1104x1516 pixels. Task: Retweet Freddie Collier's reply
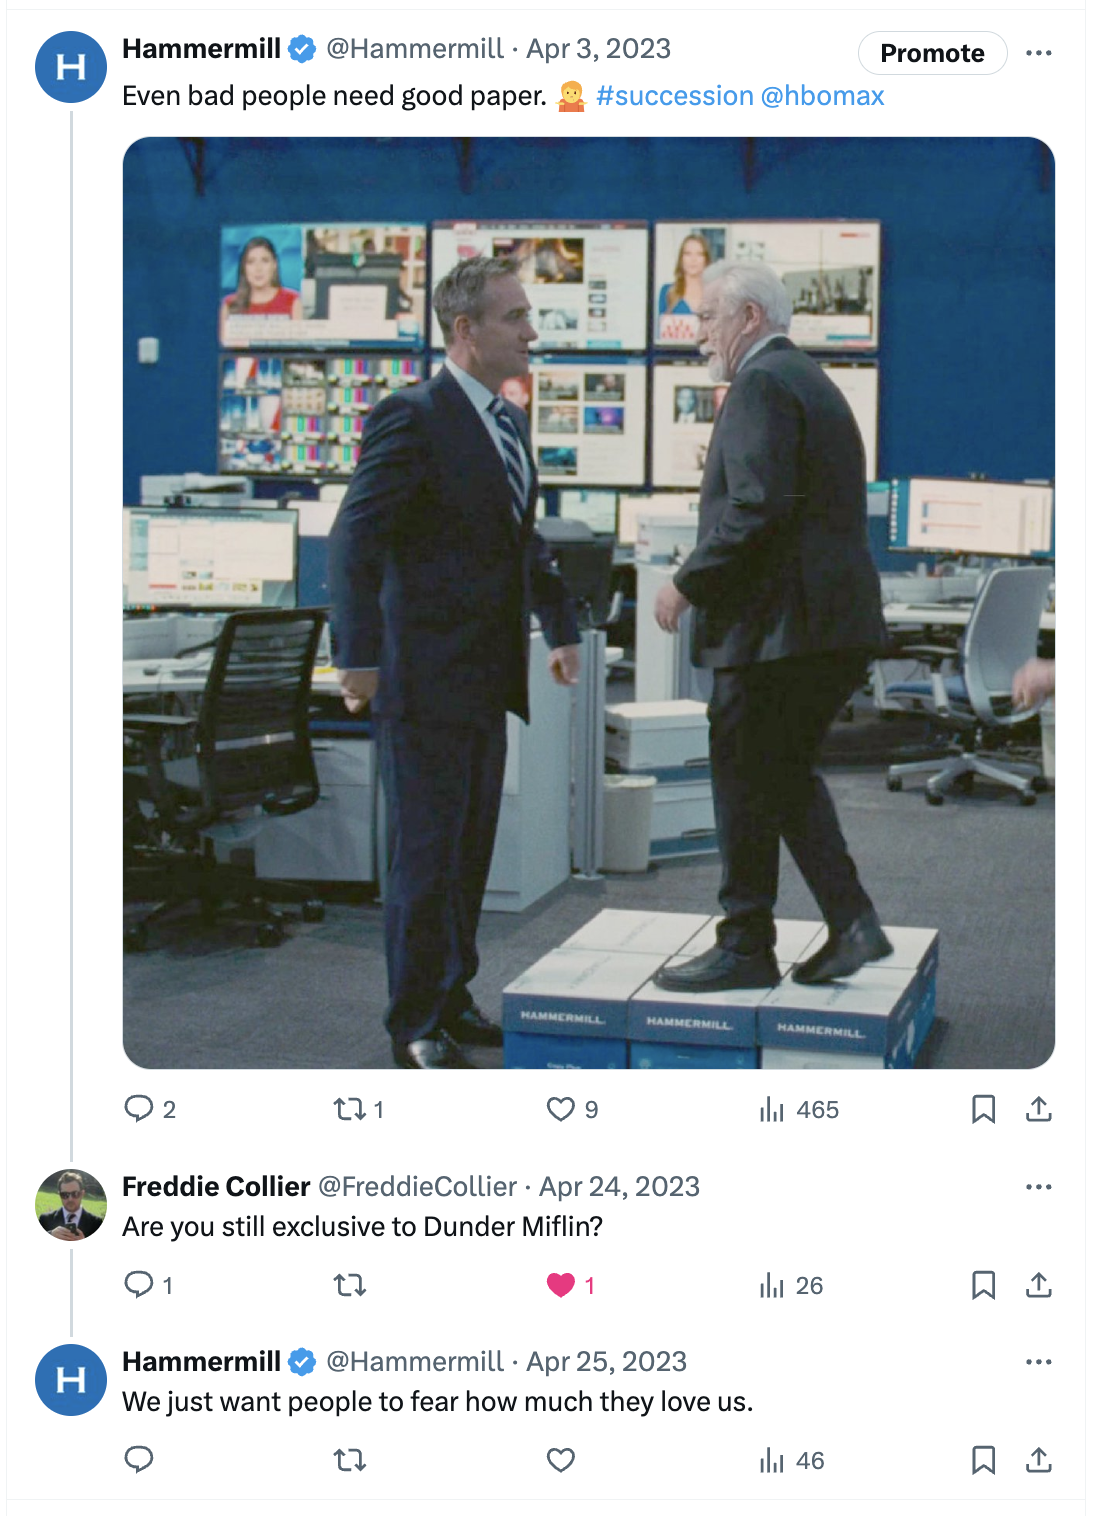click(350, 1285)
